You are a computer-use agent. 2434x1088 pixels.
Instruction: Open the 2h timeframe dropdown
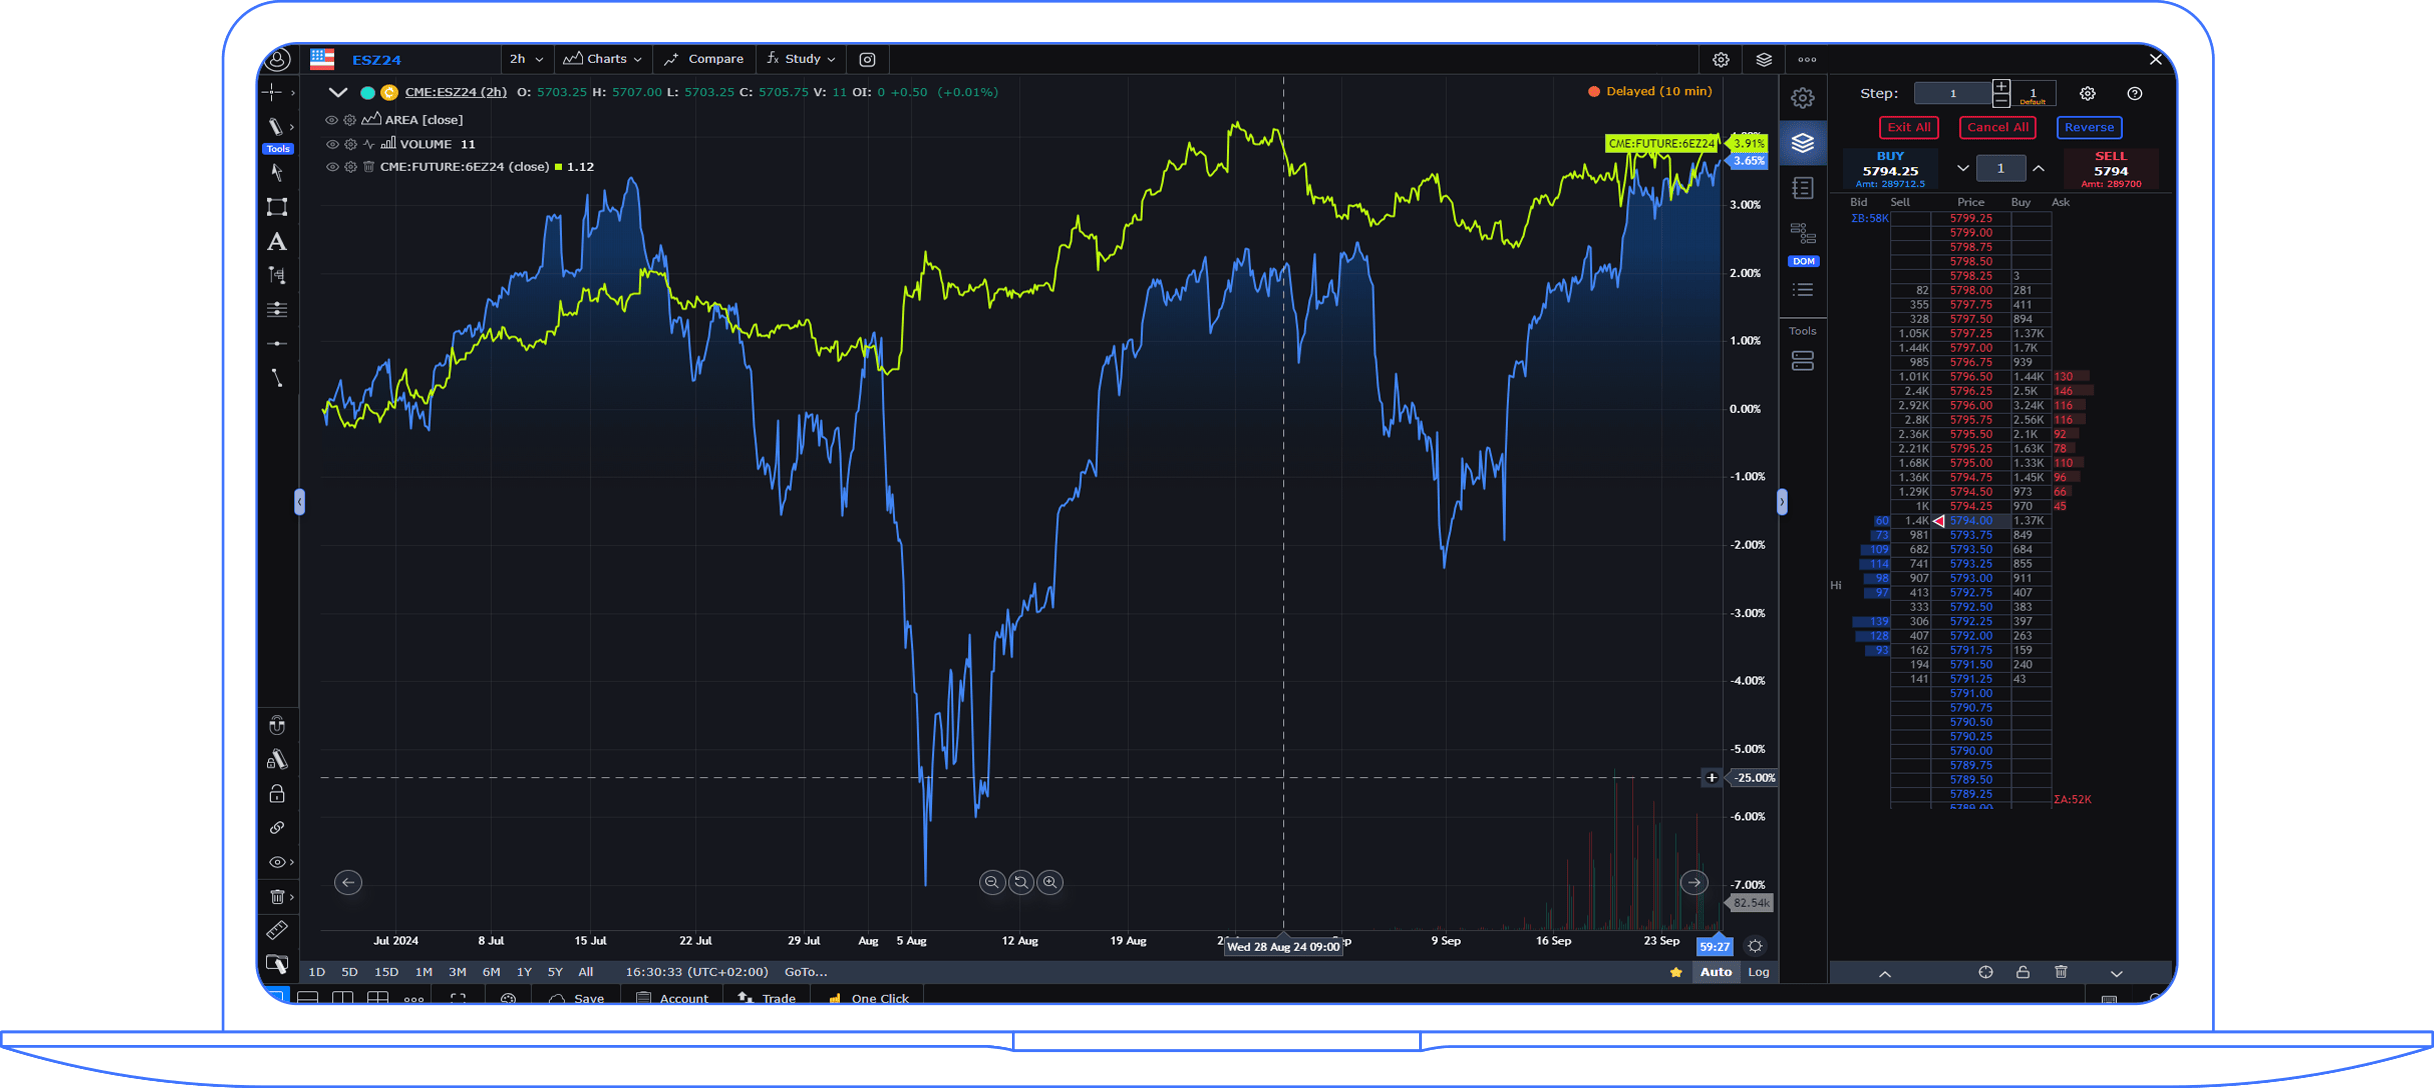526,59
